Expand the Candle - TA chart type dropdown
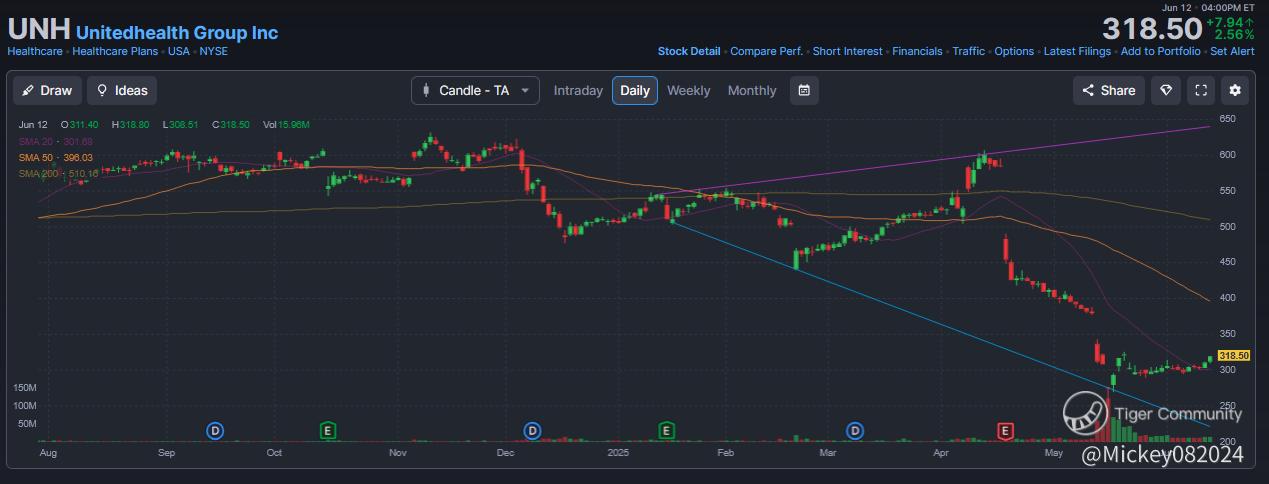Image resolution: width=1269 pixels, height=484 pixels. pos(476,90)
